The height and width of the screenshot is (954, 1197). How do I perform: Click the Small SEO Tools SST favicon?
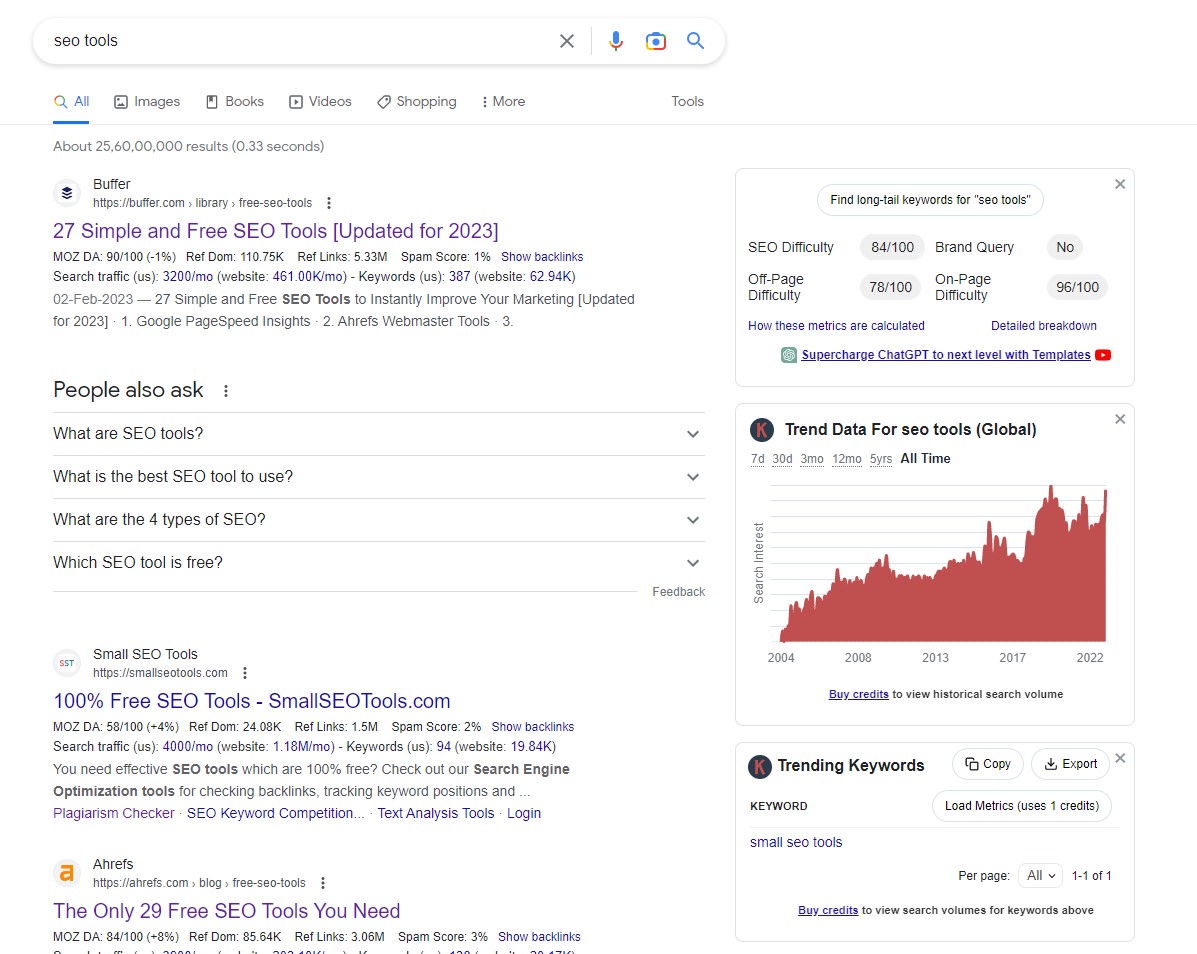click(x=67, y=663)
